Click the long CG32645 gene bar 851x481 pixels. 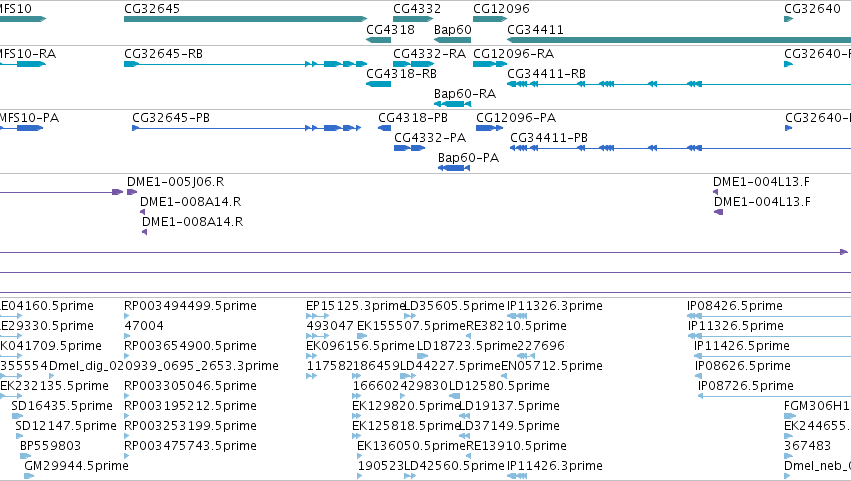[246, 19]
